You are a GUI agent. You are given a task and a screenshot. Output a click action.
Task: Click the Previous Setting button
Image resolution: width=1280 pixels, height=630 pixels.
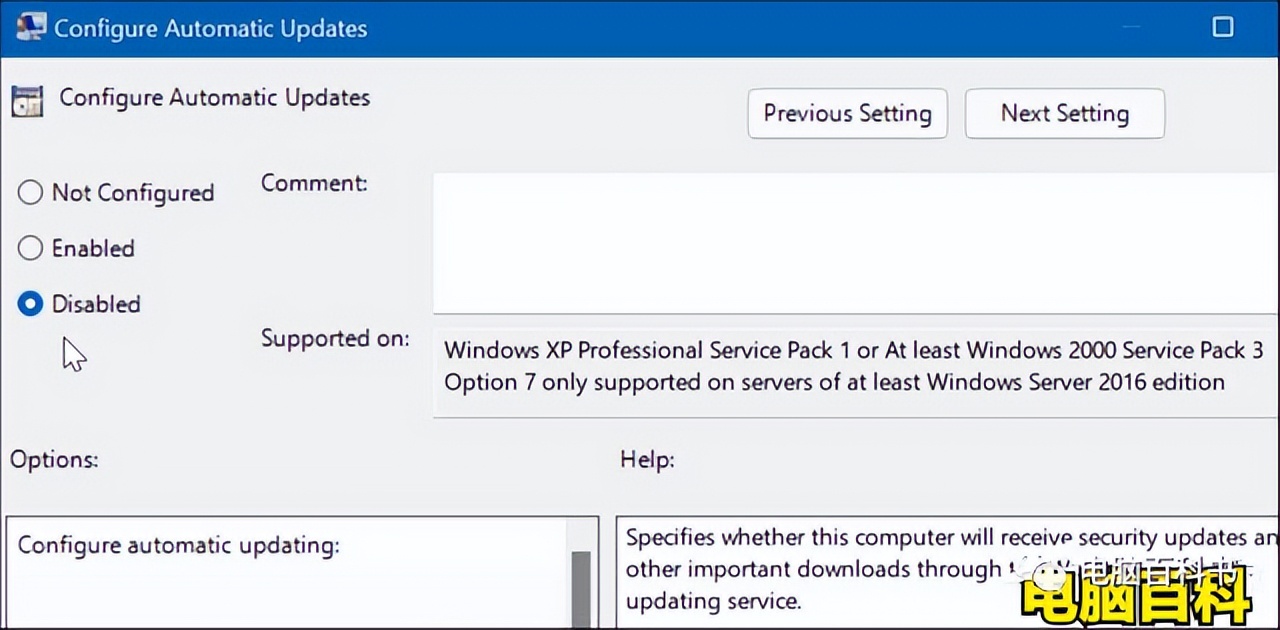coord(846,113)
